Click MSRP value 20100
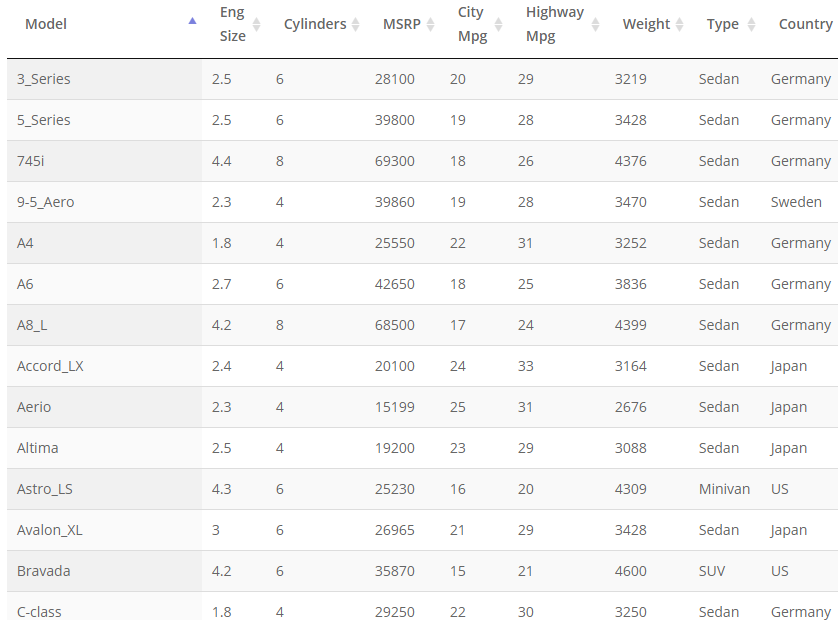Screen dimensions: 838x620 (x=394, y=366)
